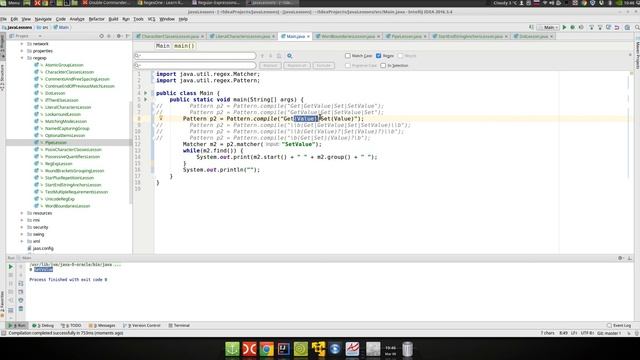
Task: Open IntelliJ IDEA icon in the dock
Action: 284,349
